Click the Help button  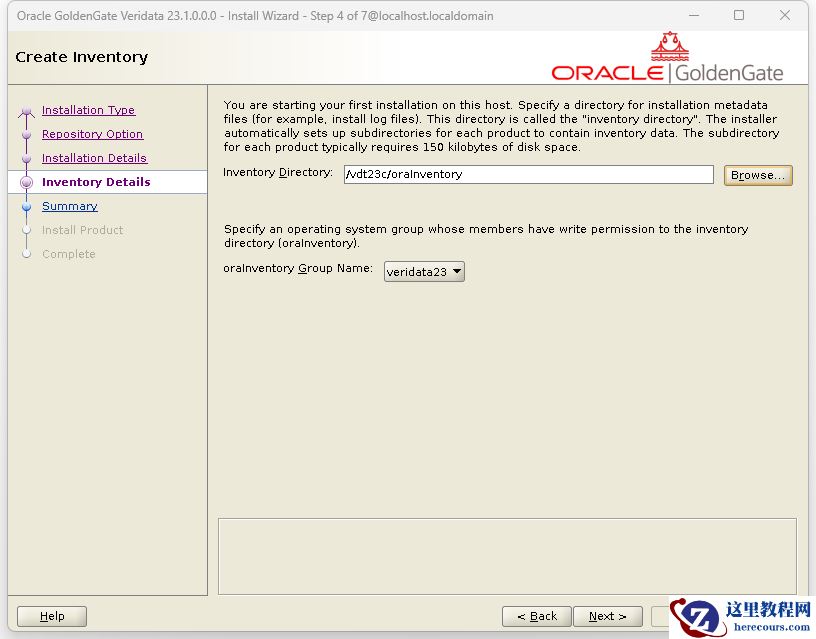point(52,617)
